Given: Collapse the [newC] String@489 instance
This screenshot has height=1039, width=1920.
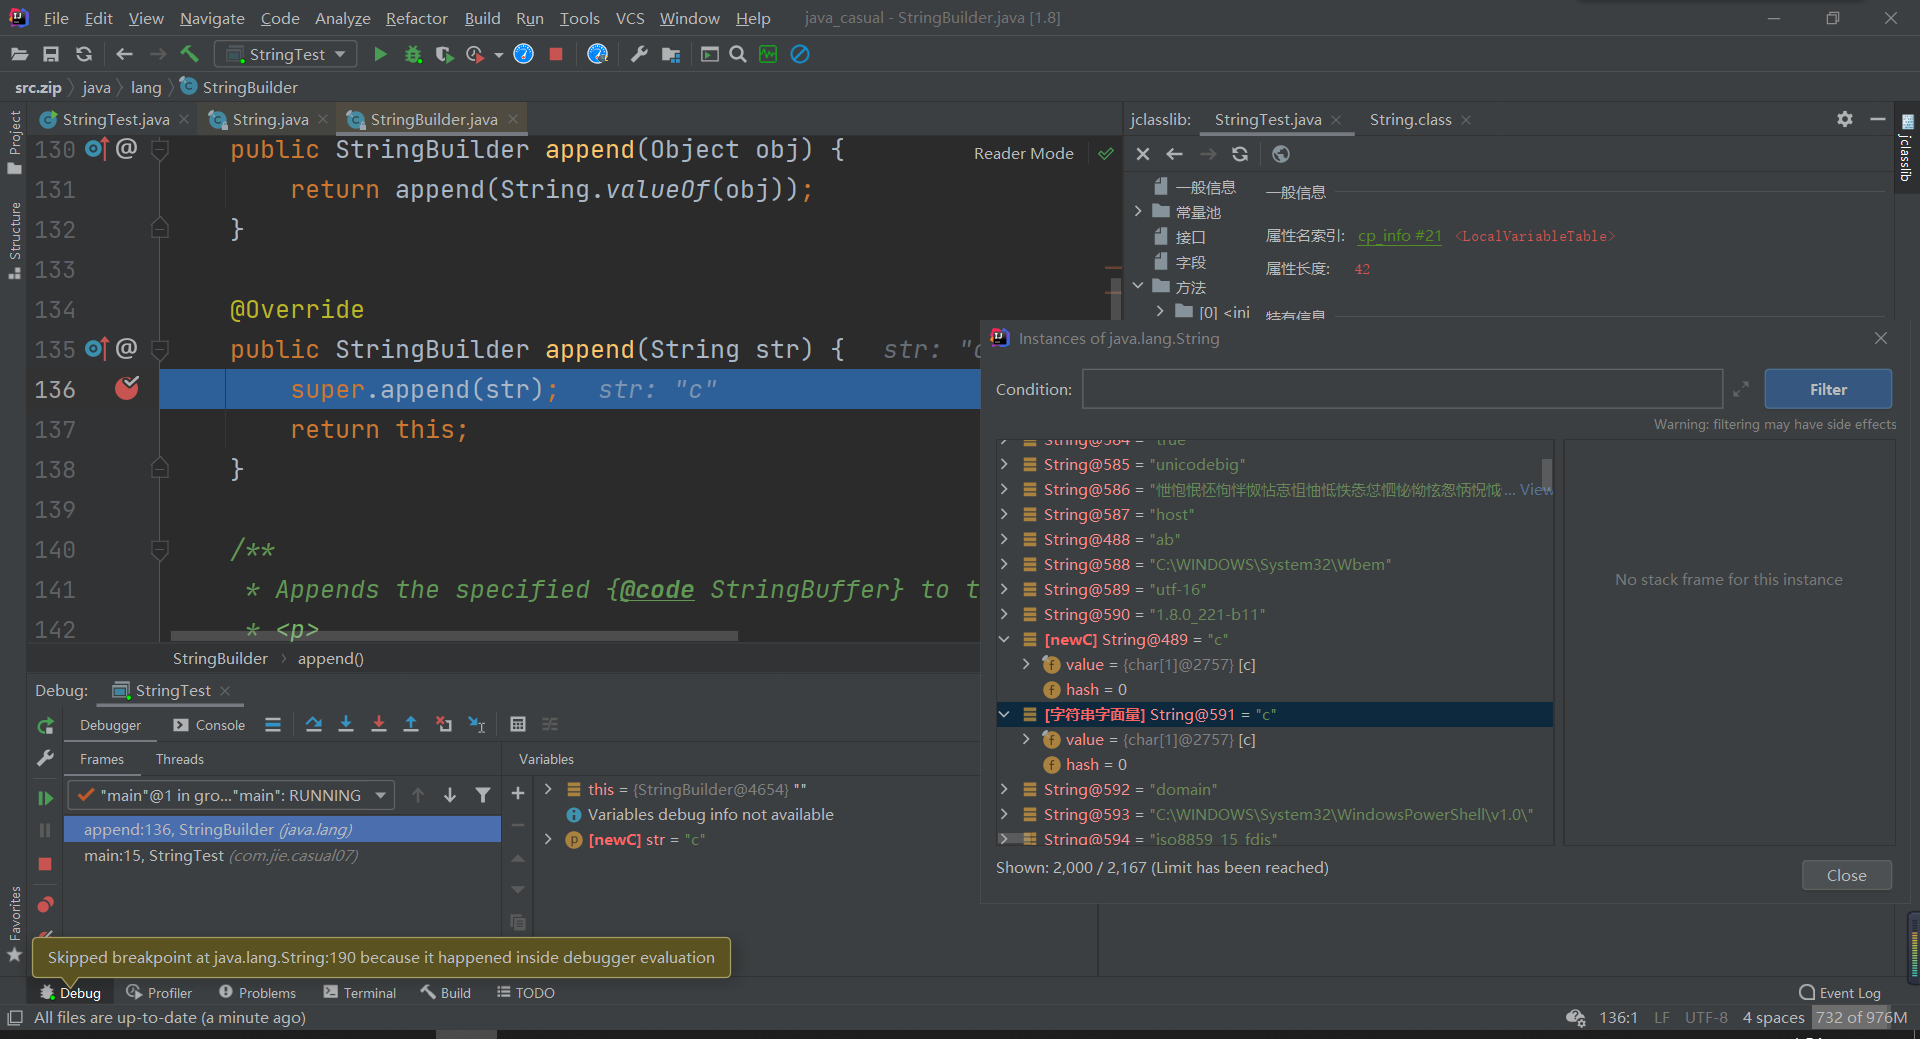Looking at the screenshot, I should (x=1004, y=639).
